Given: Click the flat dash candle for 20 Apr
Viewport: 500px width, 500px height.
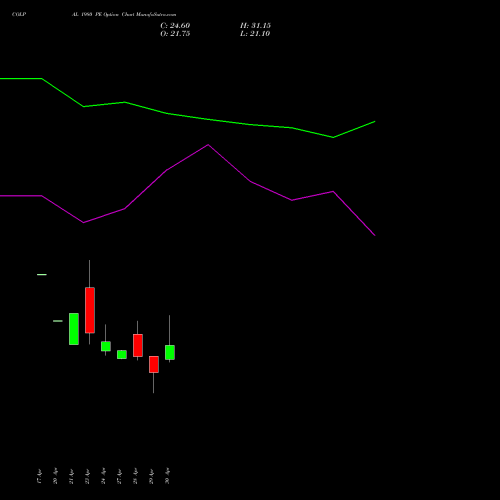Looking at the screenshot, I should point(58,321).
